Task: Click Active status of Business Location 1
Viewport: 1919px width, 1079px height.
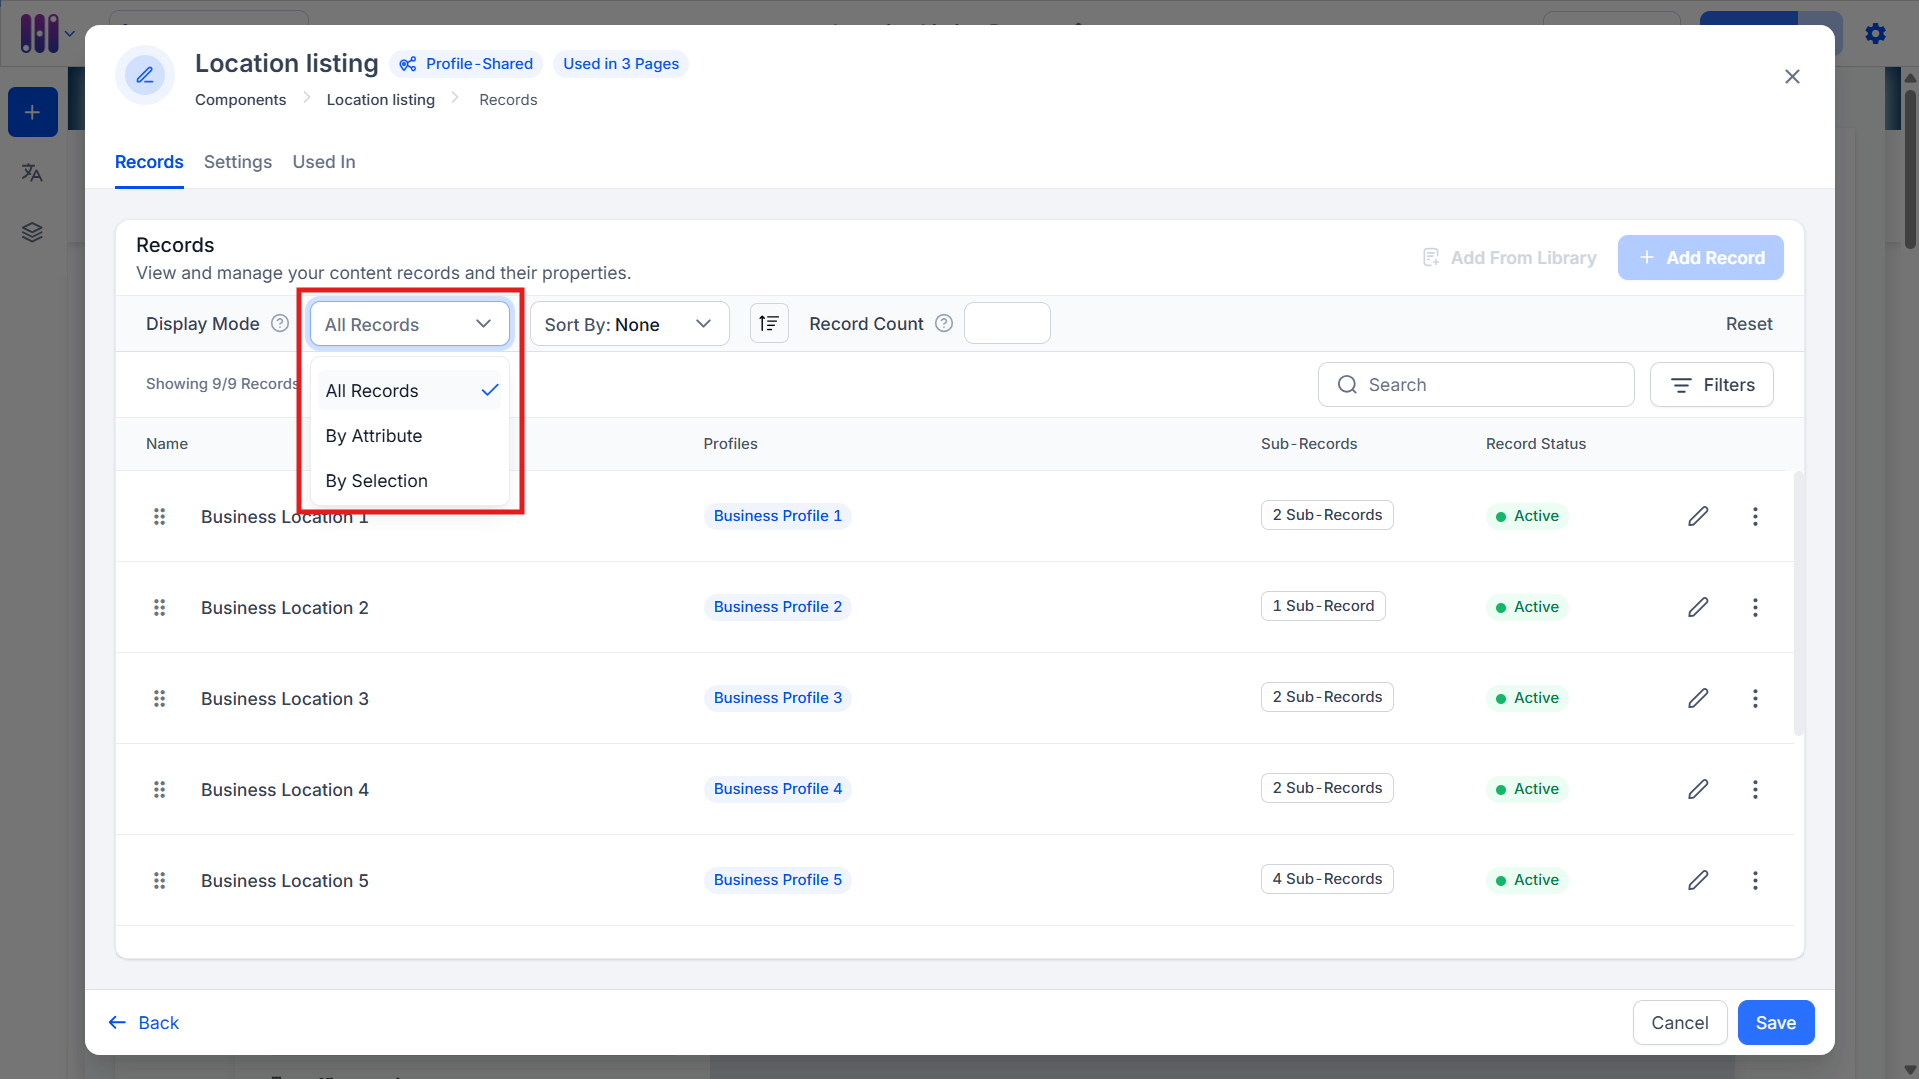Action: coord(1527,516)
